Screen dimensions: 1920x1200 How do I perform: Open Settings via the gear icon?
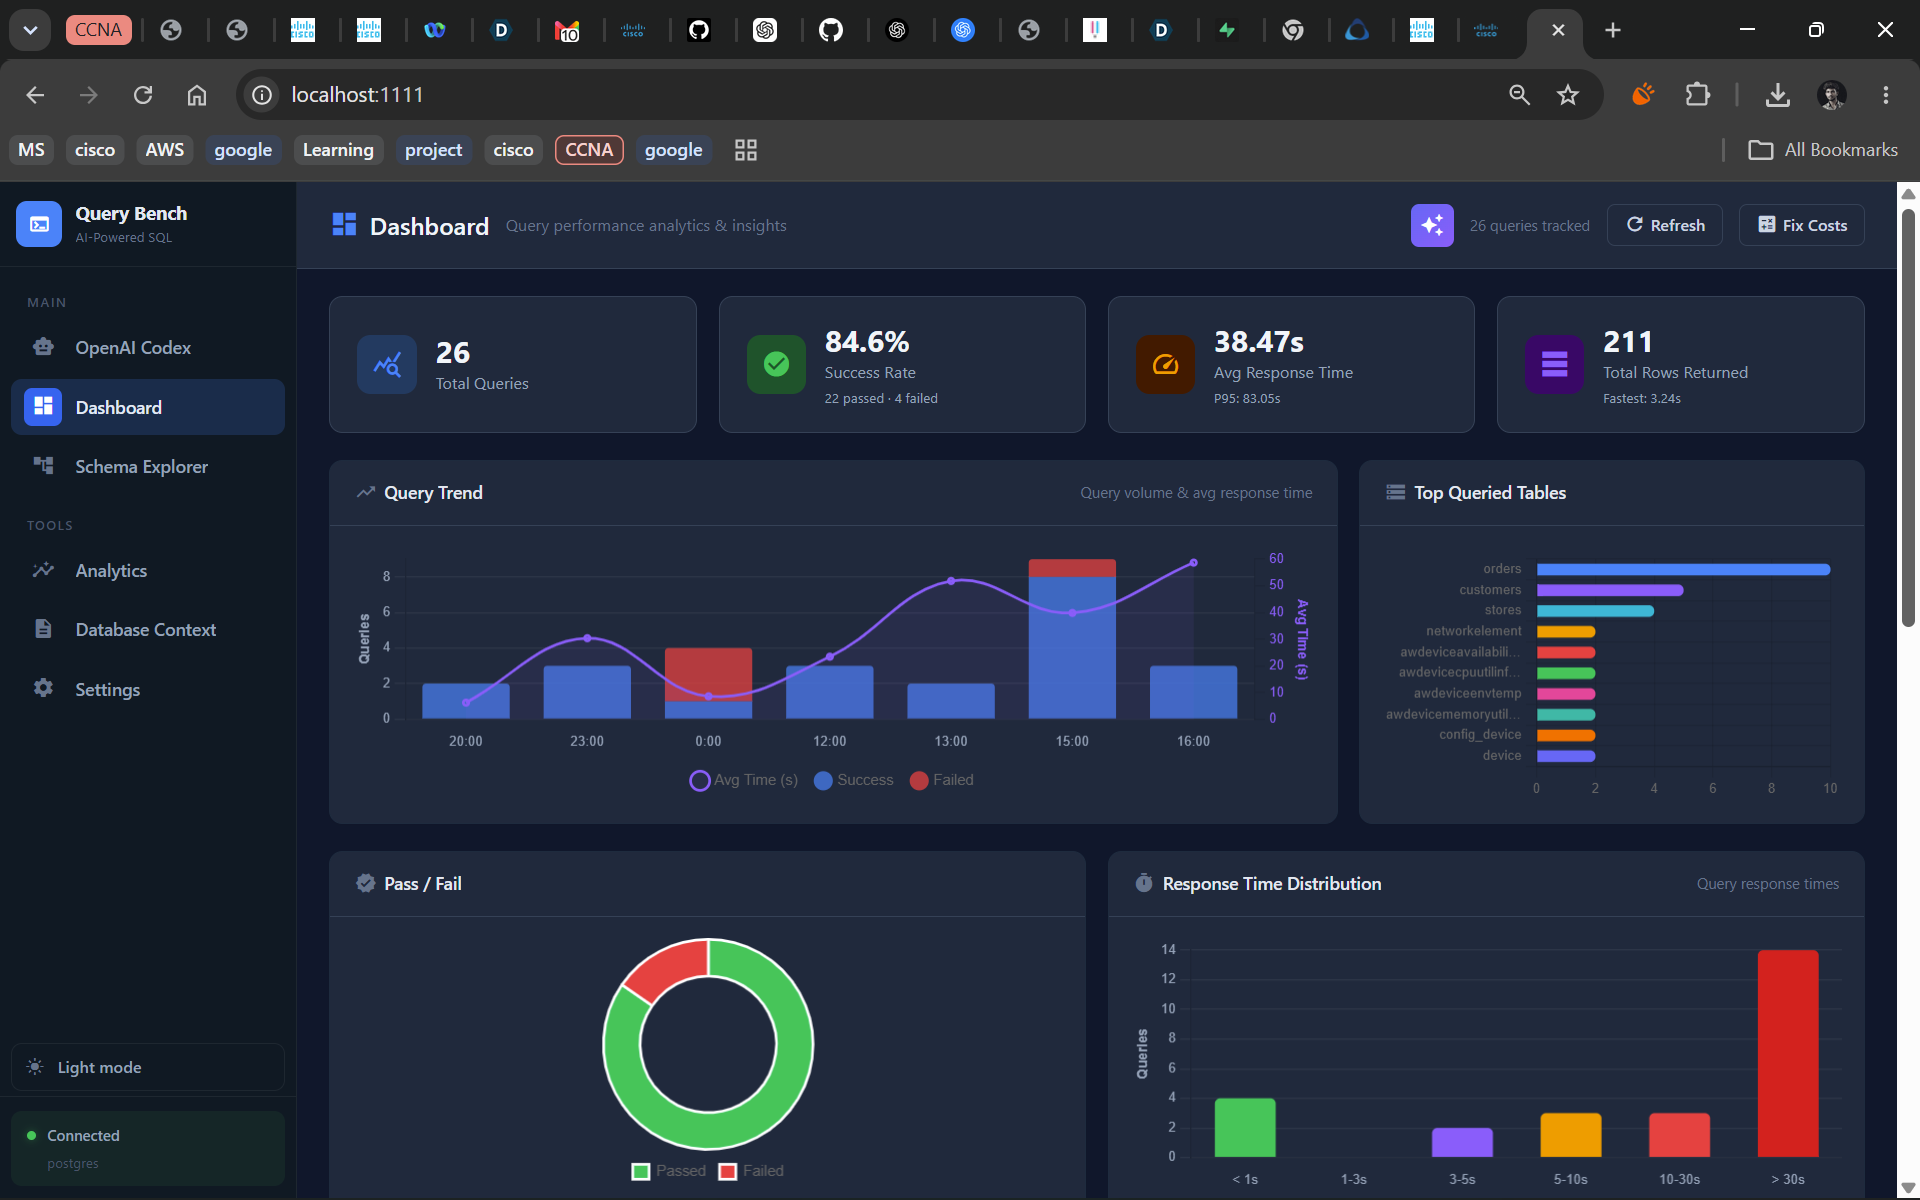point(43,688)
